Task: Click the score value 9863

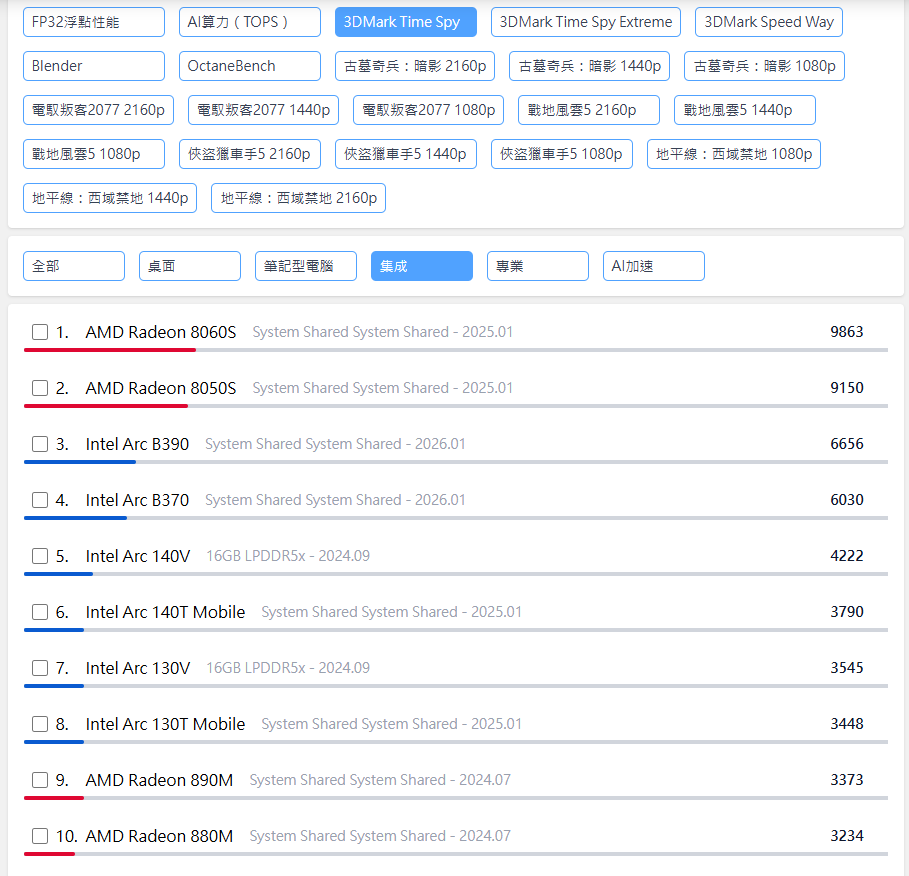Action: (x=846, y=332)
